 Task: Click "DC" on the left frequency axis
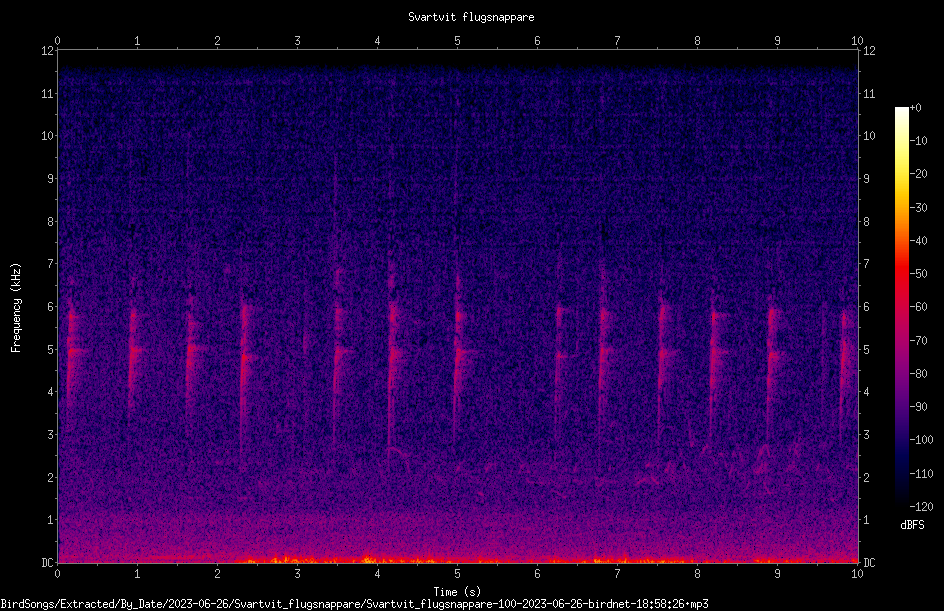pyautogui.click(x=47, y=563)
